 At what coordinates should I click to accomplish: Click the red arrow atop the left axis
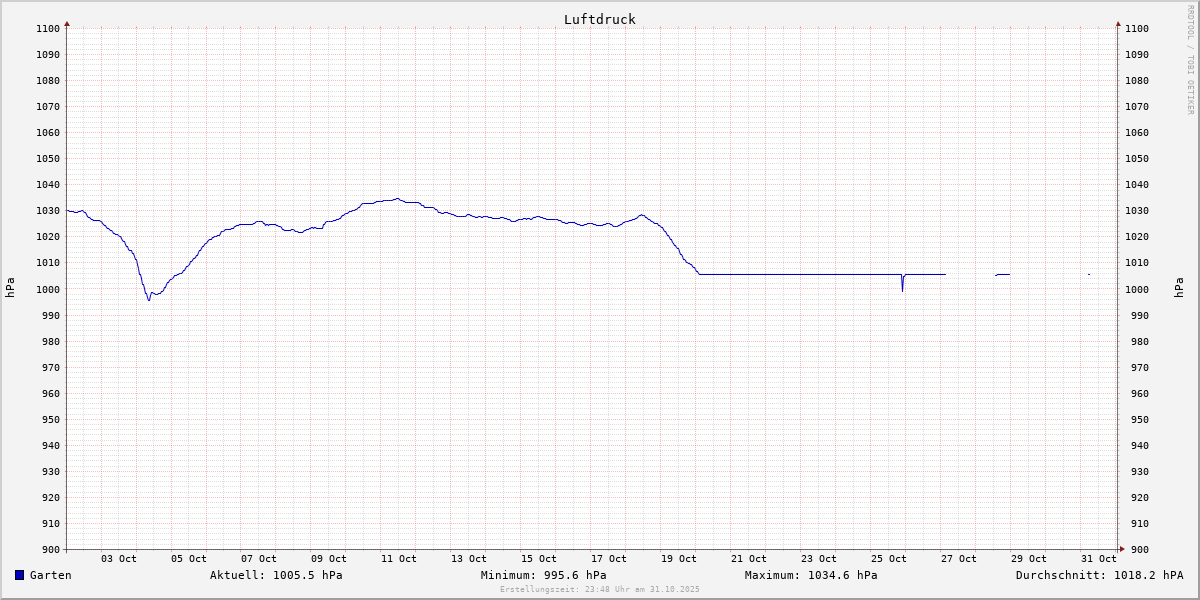click(67, 23)
